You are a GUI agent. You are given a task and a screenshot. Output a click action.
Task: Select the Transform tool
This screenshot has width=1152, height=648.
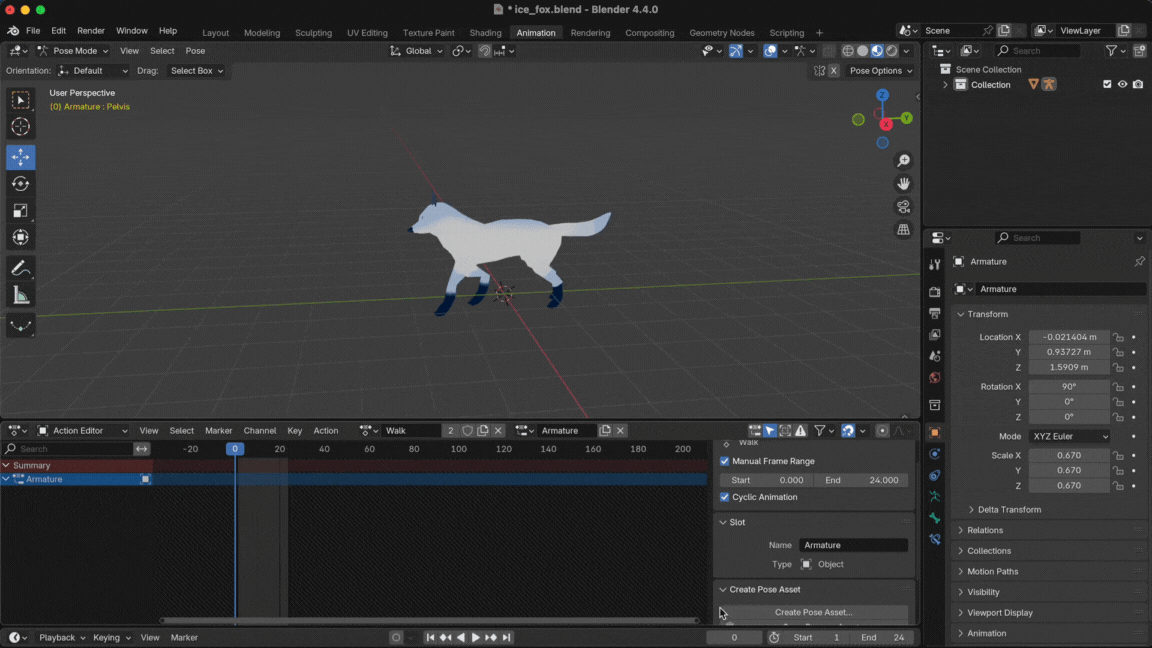coord(21,237)
